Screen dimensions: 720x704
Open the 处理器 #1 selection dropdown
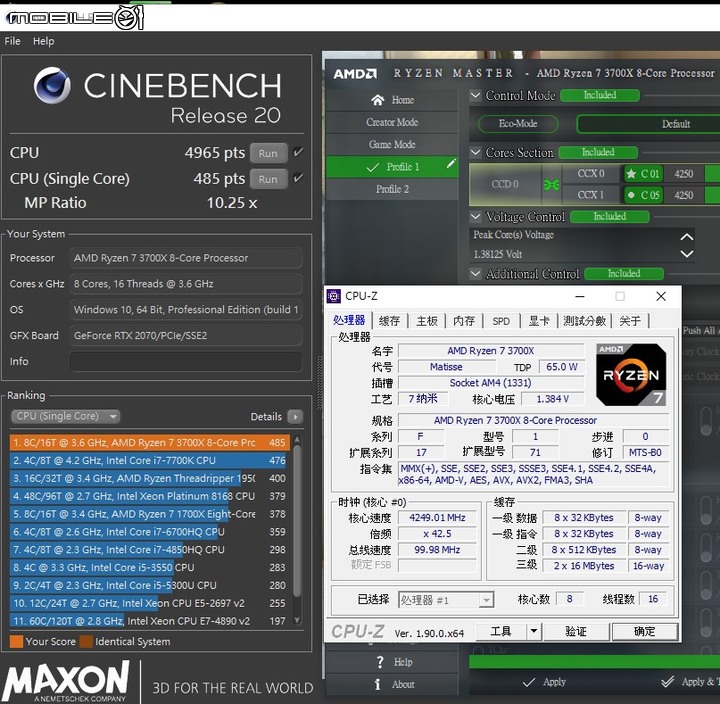[446, 600]
